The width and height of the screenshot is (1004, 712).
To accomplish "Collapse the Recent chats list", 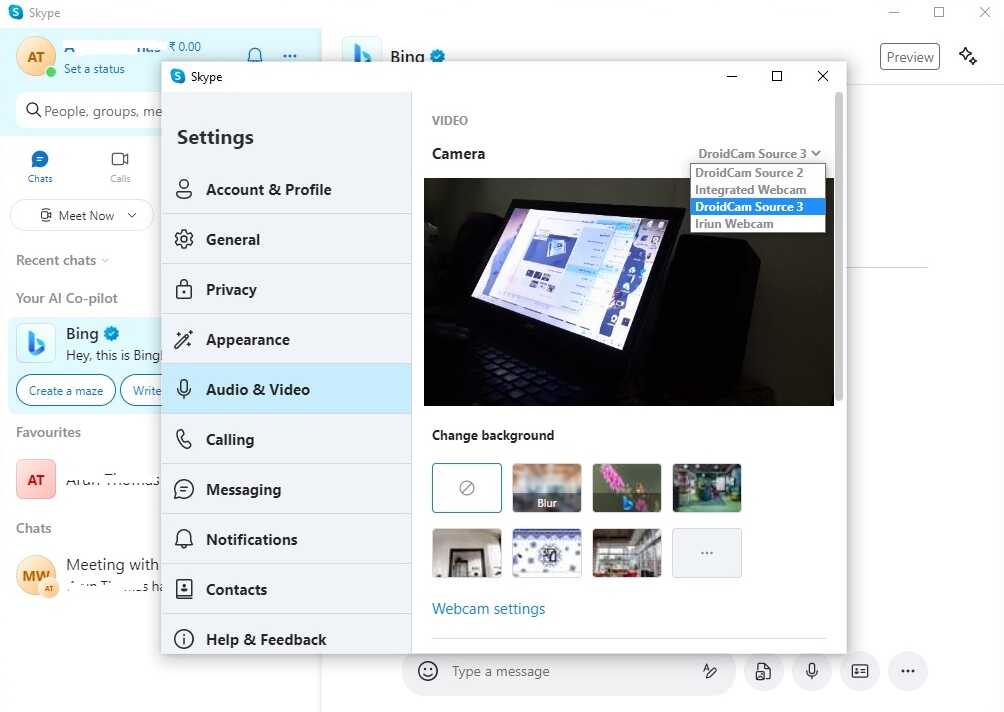I will point(62,261).
